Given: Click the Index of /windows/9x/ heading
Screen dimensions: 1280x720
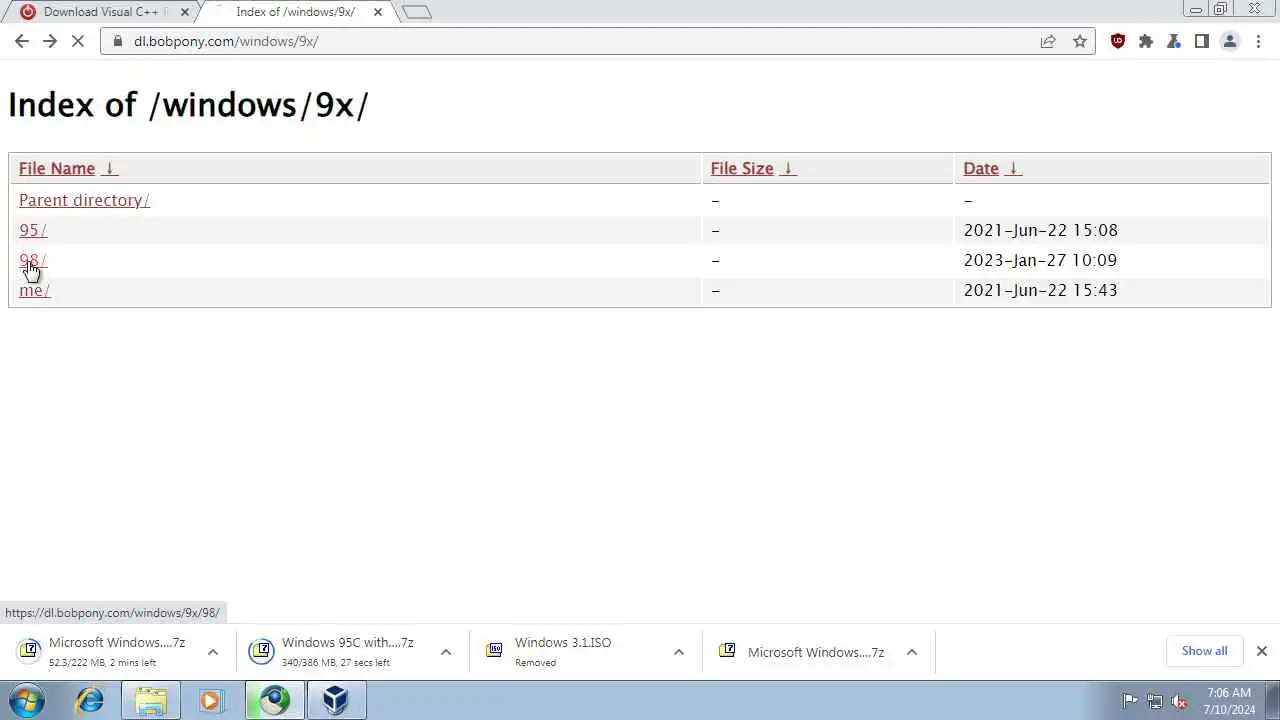Looking at the screenshot, I should click(x=188, y=104).
